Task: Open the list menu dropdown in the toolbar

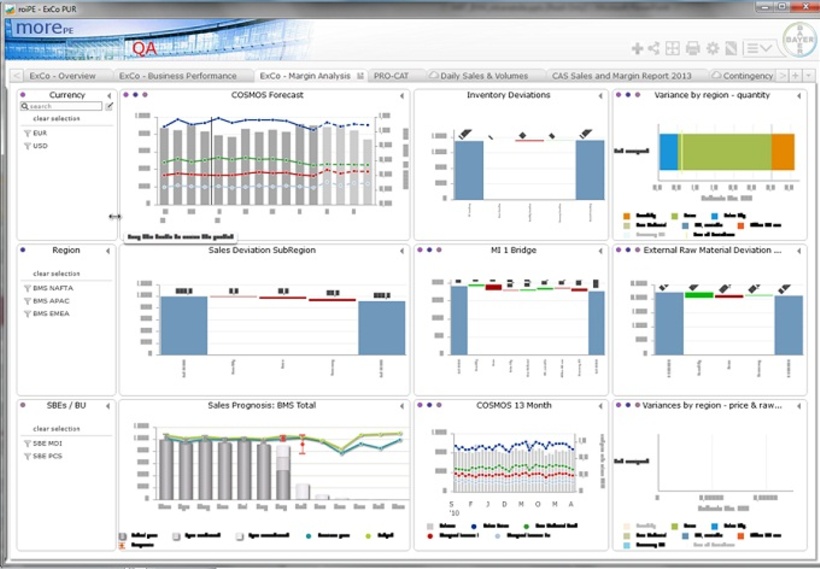Action: 758,49
